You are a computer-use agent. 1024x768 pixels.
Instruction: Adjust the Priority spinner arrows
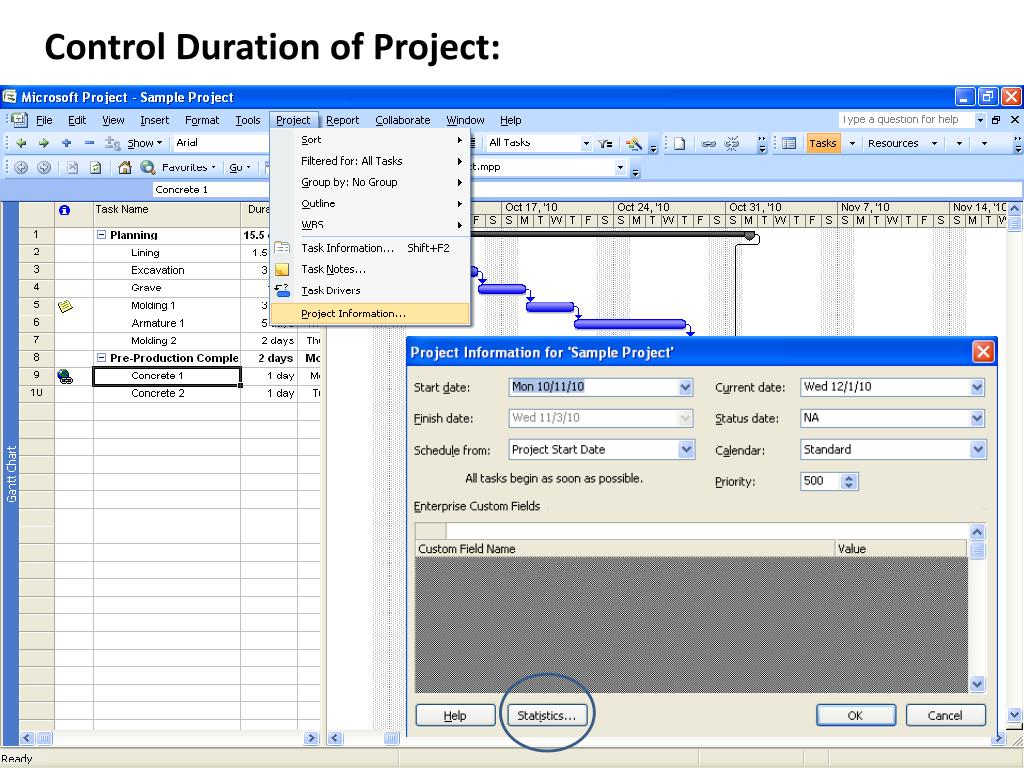tap(848, 481)
